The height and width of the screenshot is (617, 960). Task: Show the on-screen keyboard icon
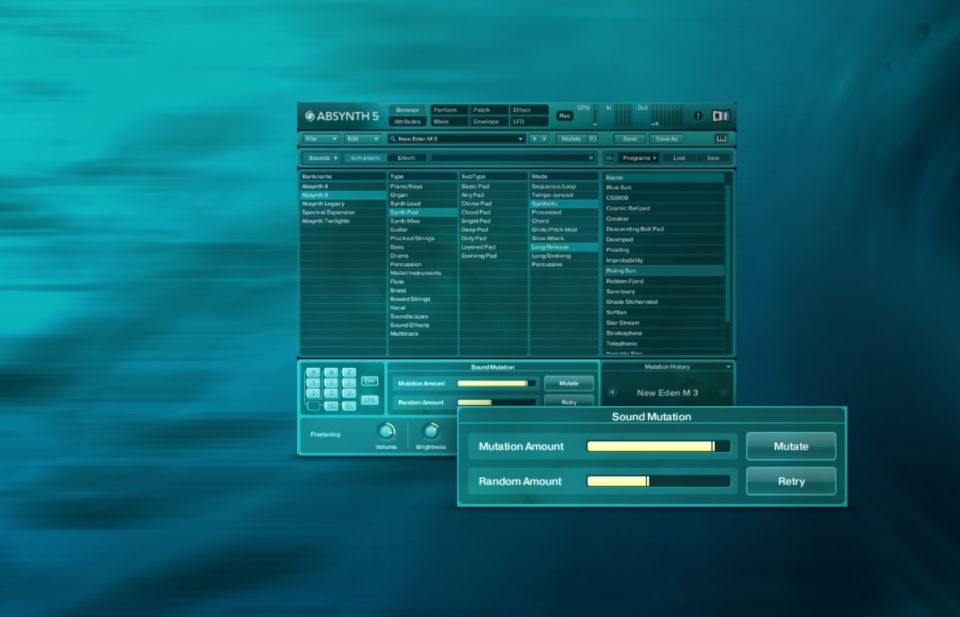721,139
